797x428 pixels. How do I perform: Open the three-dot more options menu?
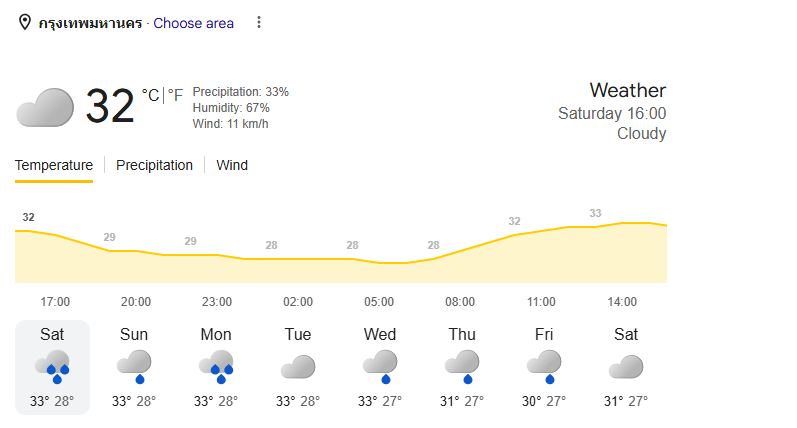coord(259,22)
